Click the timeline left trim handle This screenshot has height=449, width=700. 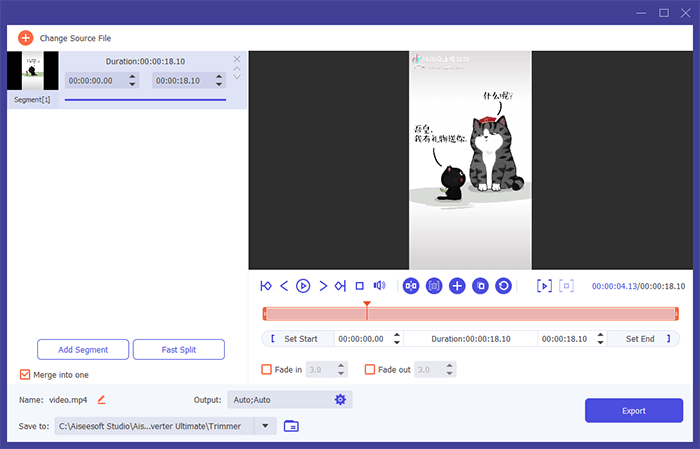[265, 314]
